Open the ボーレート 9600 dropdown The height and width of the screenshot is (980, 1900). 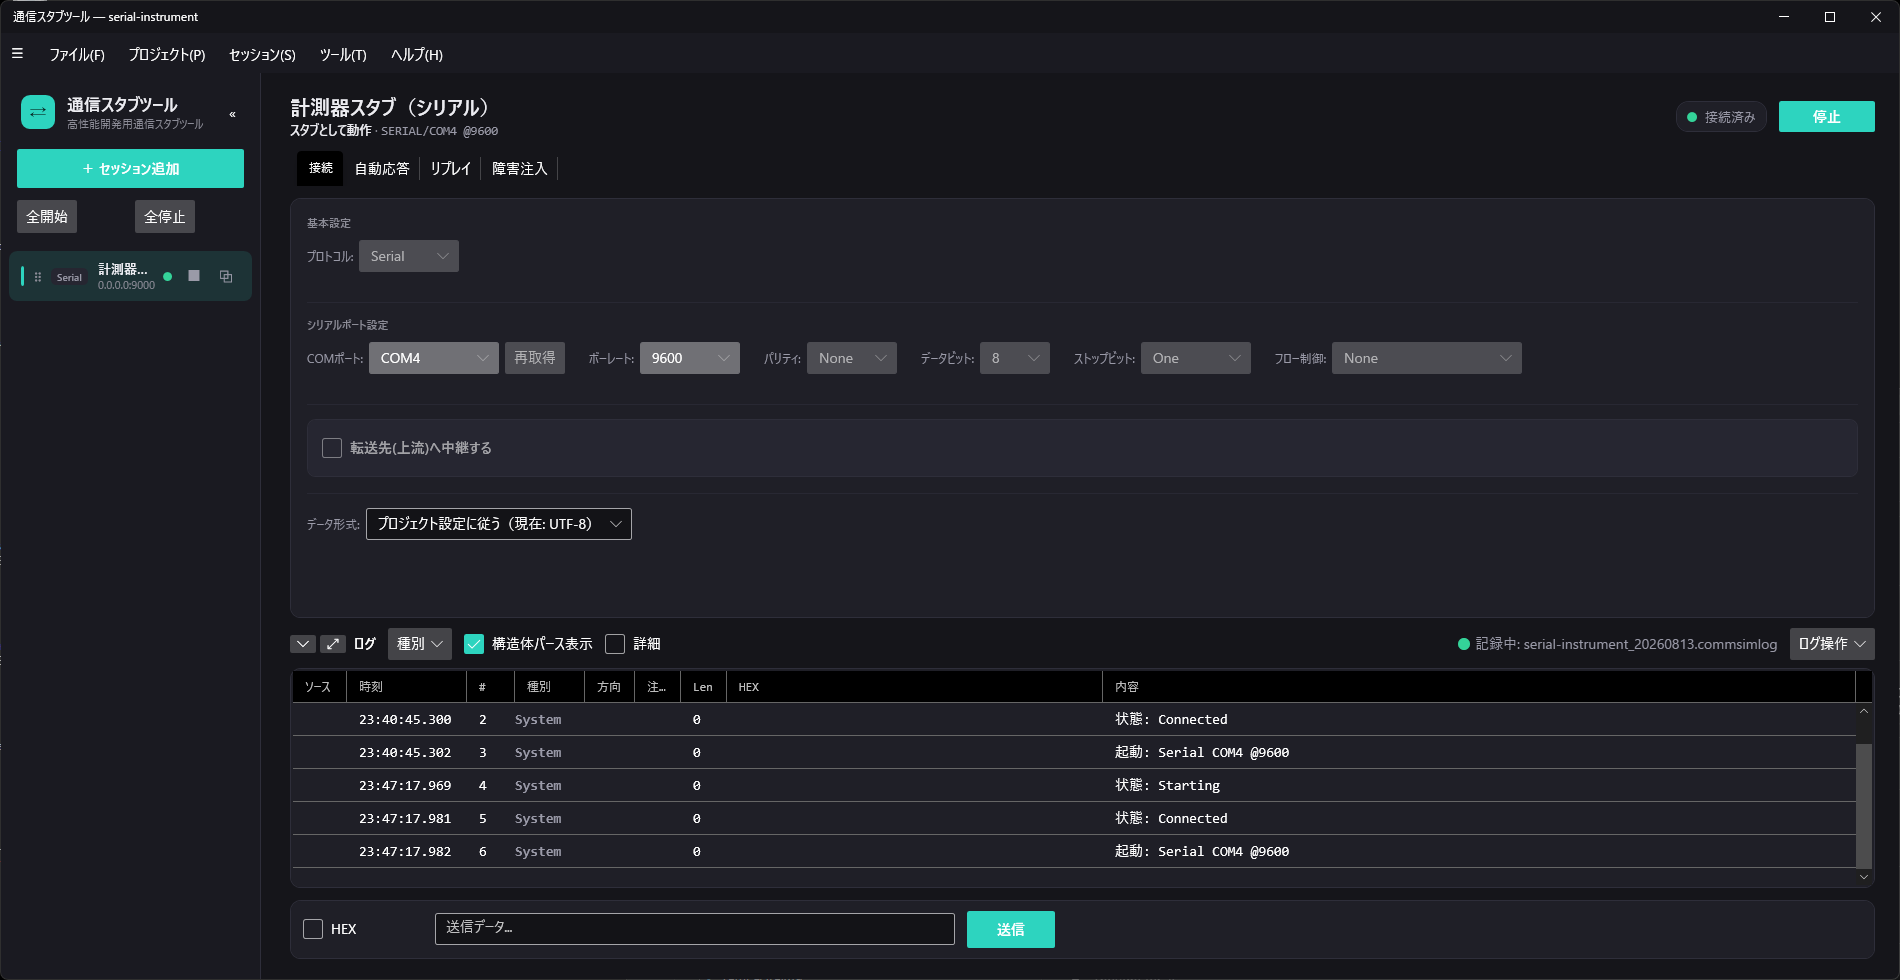click(690, 358)
